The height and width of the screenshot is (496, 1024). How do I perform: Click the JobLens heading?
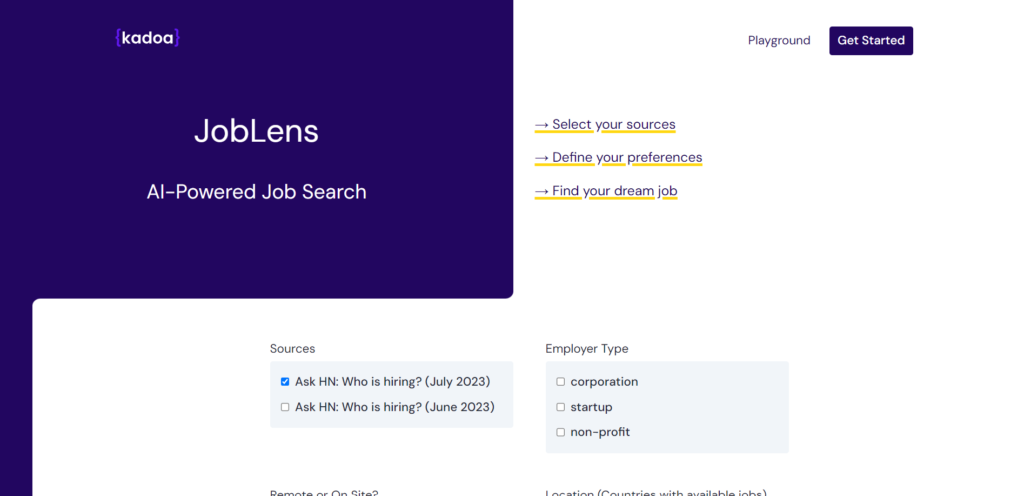256,131
